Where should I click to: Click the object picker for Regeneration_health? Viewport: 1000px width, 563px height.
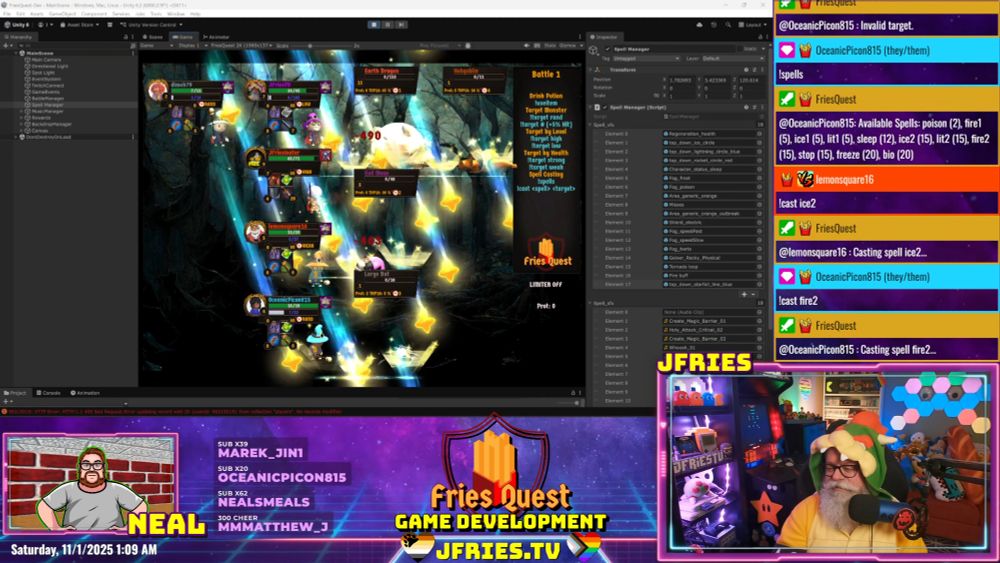[760, 134]
